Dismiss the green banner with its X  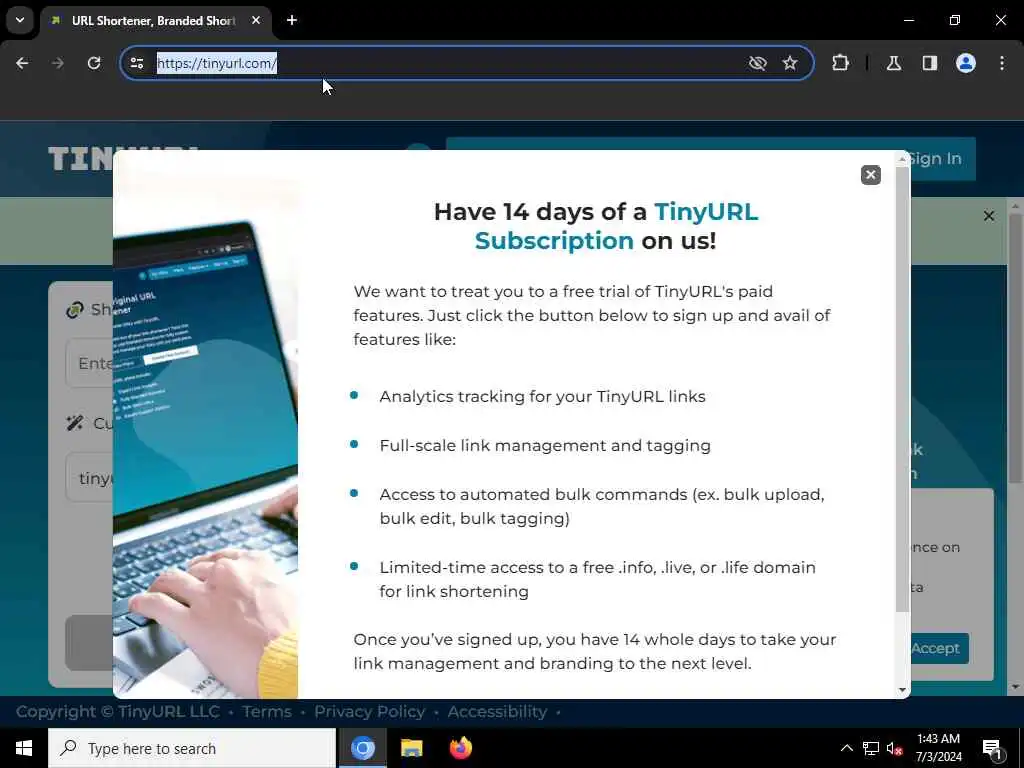(989, 216)
